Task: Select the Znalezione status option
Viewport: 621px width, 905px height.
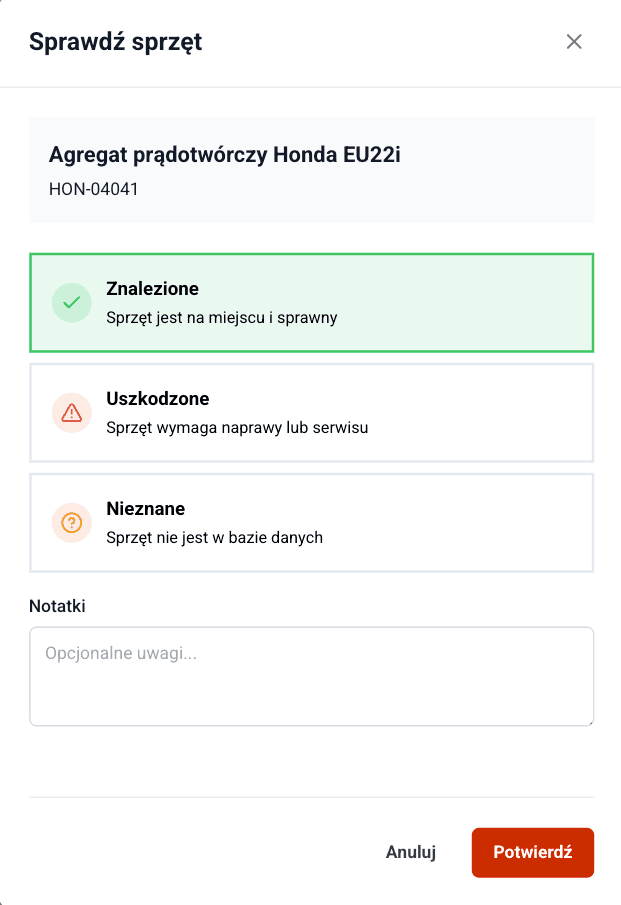Action: pyautogui.click(x=310, y=303)
